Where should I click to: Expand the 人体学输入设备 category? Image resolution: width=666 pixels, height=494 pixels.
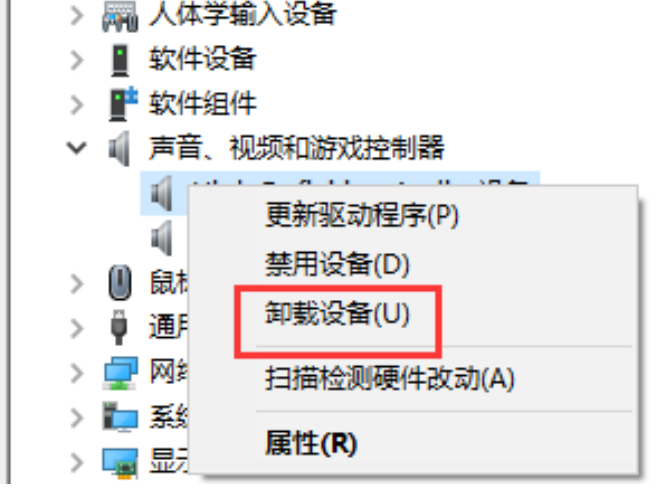point(77,16)
